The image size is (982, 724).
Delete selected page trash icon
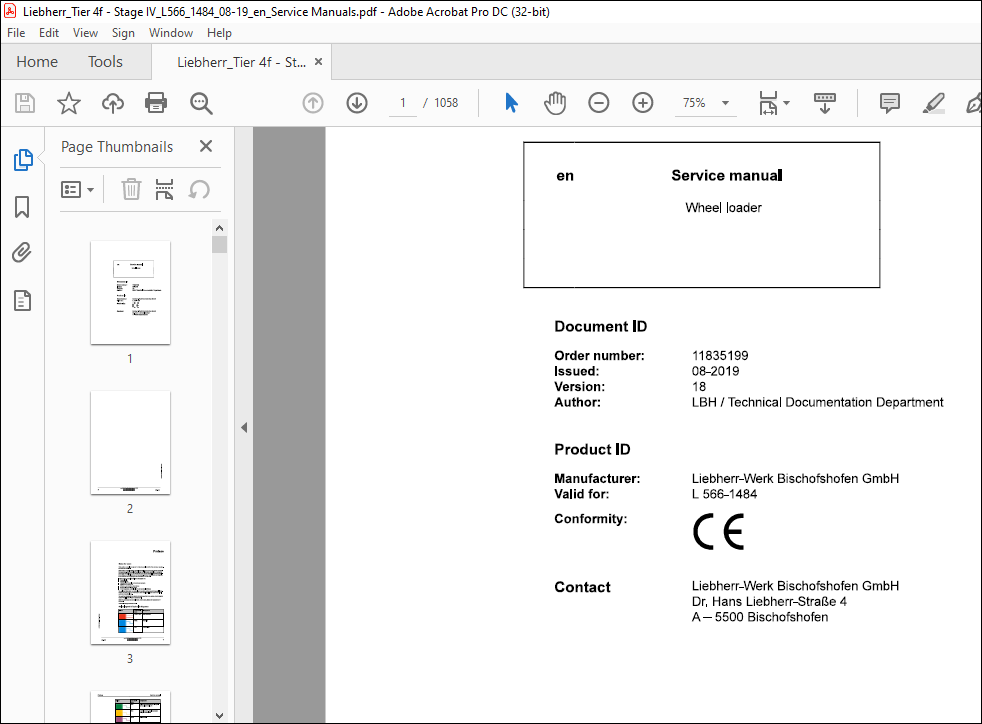coord(131,189)
